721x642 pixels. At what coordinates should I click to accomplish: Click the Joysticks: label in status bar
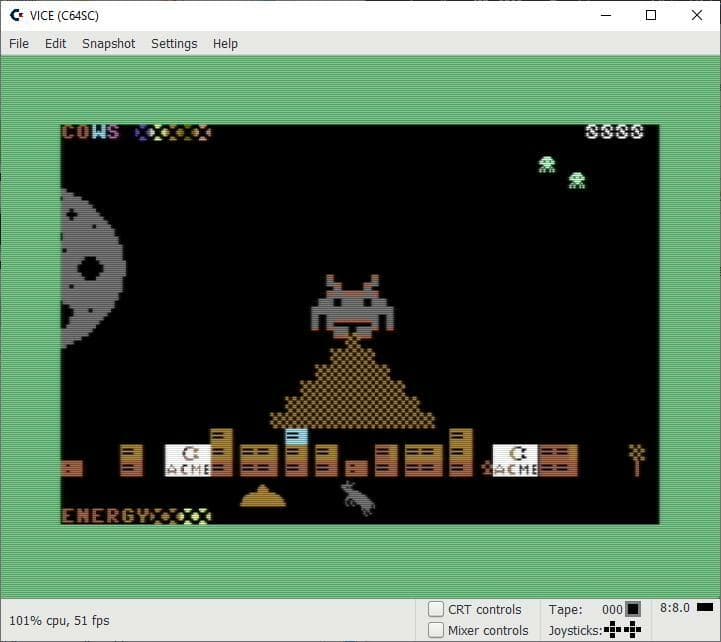[x=575, y=631]
